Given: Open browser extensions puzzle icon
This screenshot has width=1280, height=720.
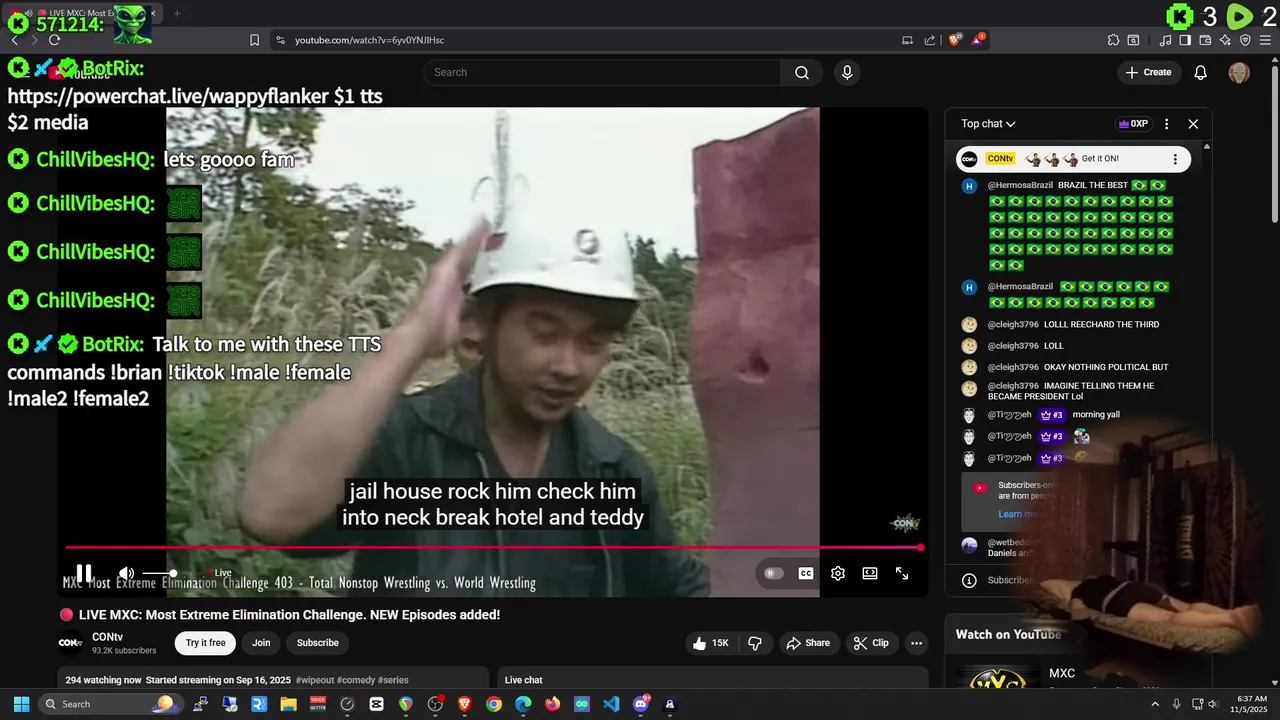Looking at the screenshot, I should [1113, 40].
